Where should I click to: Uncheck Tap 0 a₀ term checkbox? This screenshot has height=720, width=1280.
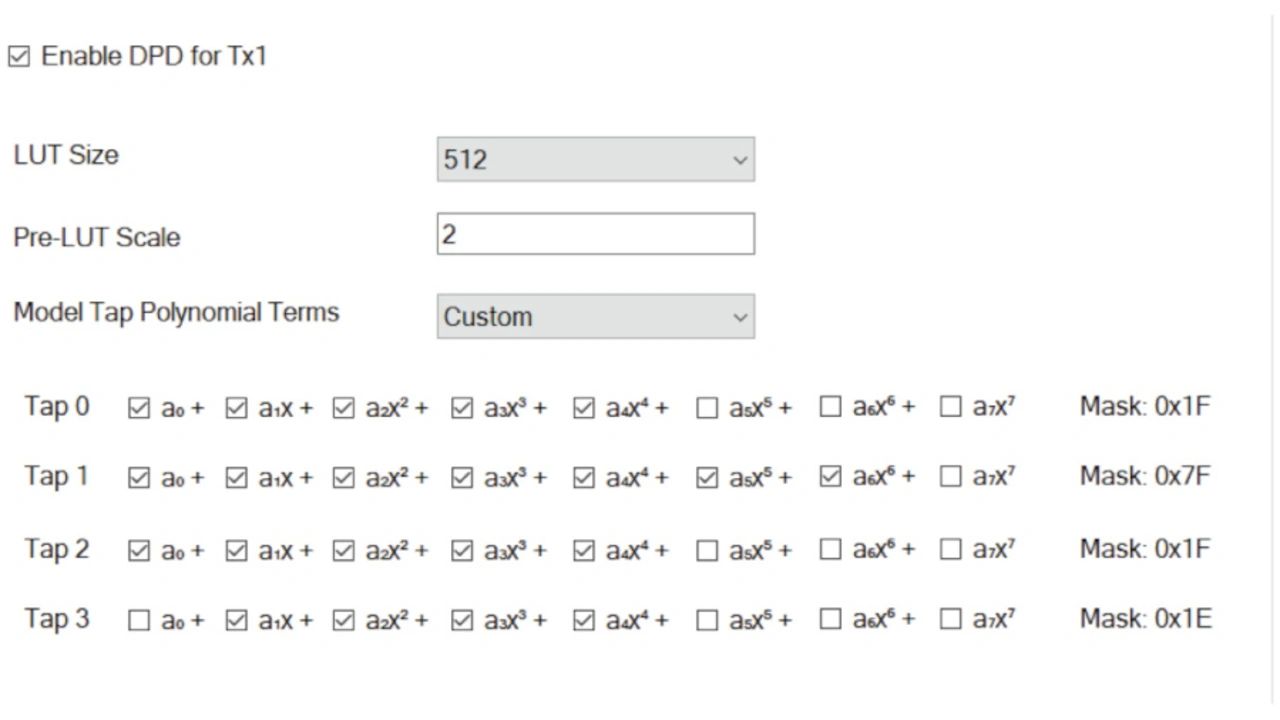[139, 408]
